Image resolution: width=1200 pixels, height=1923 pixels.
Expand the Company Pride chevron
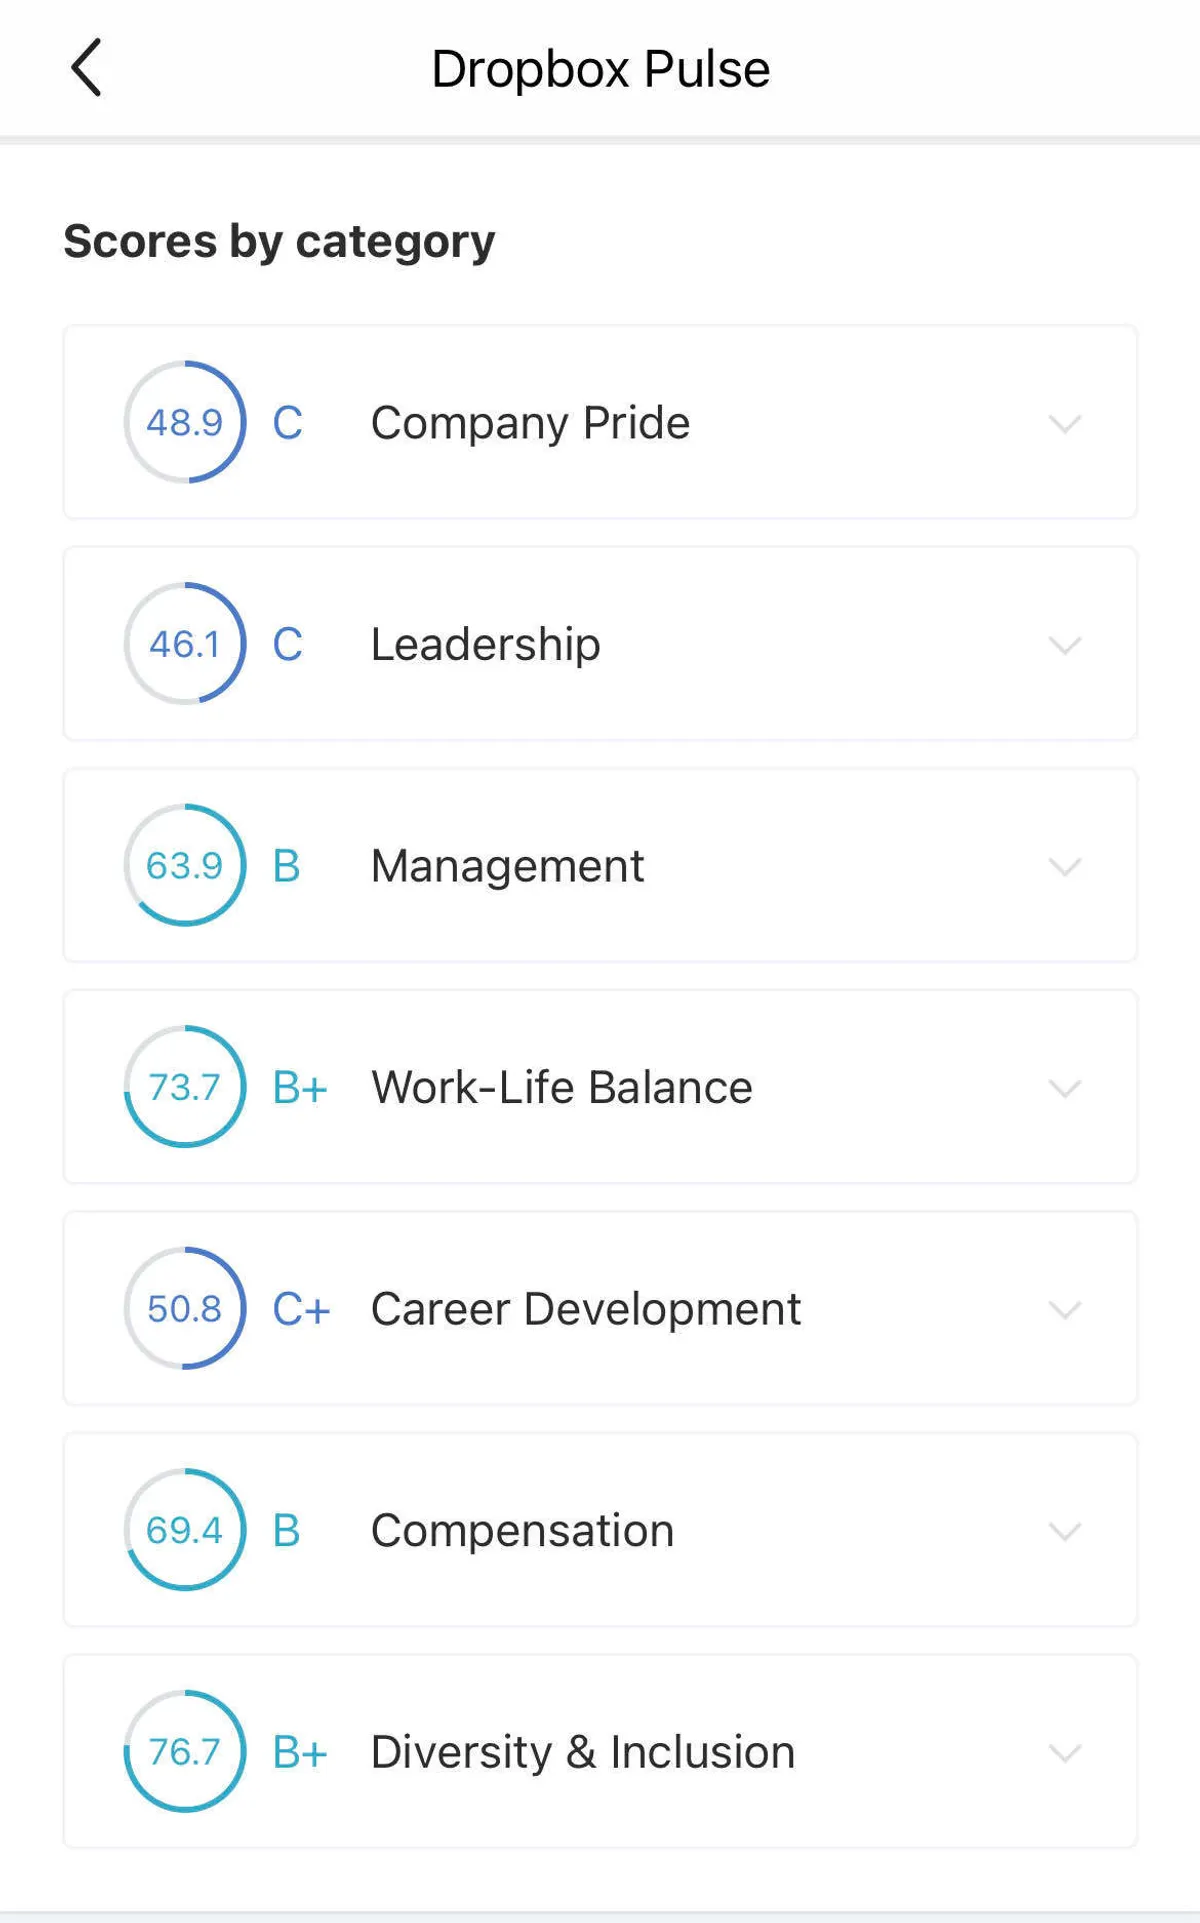coord(1064,424)
